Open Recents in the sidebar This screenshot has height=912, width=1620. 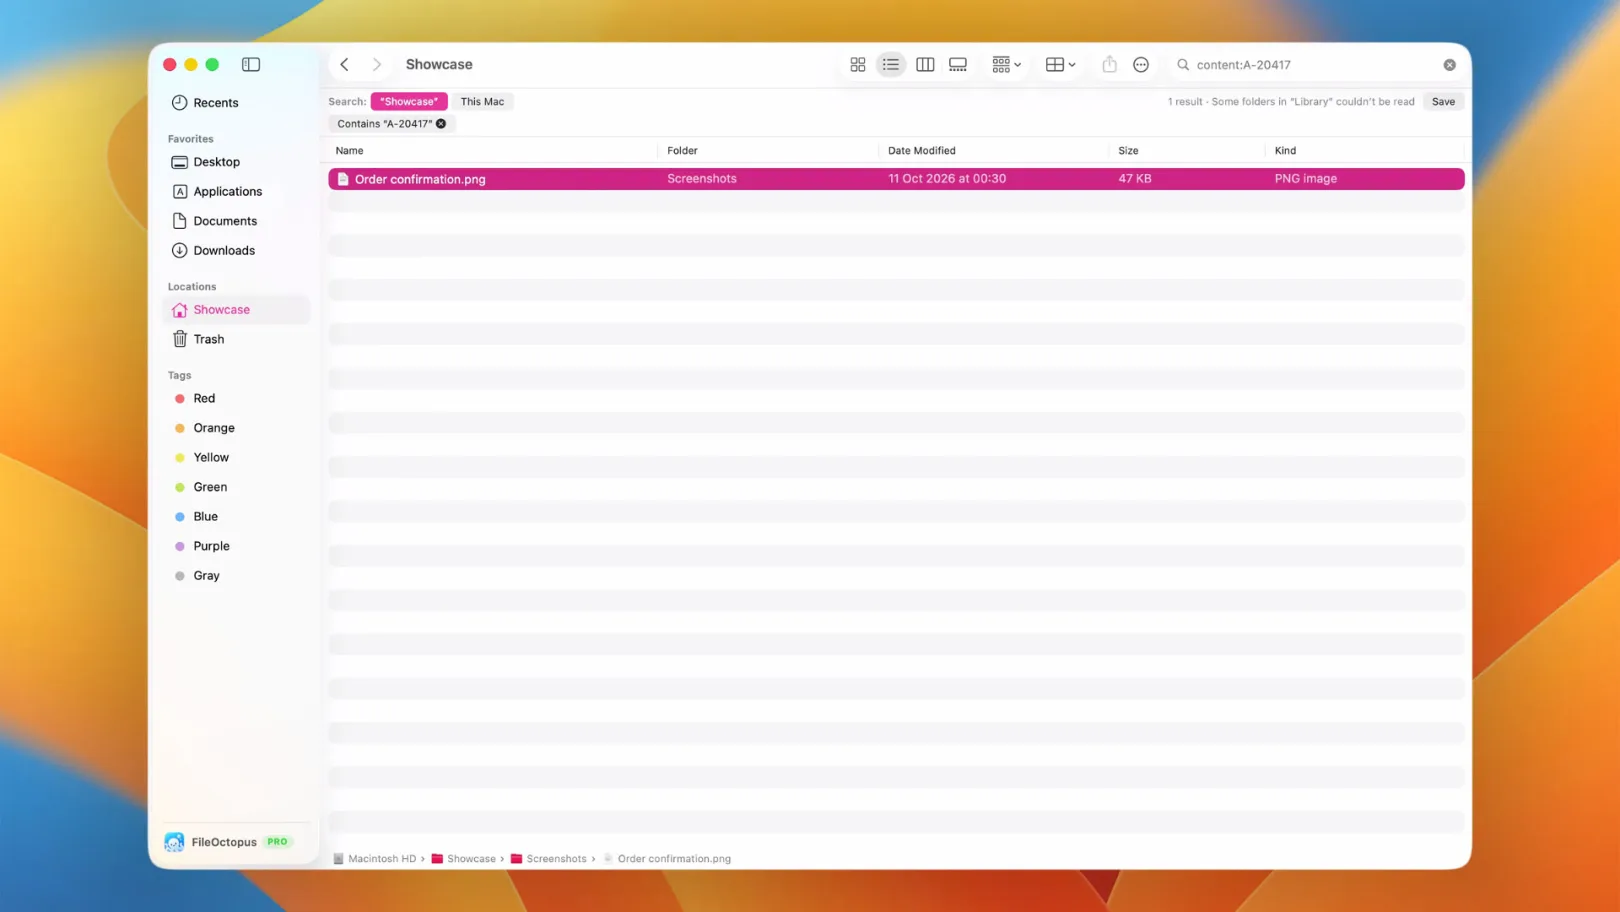tap(236, 103)
